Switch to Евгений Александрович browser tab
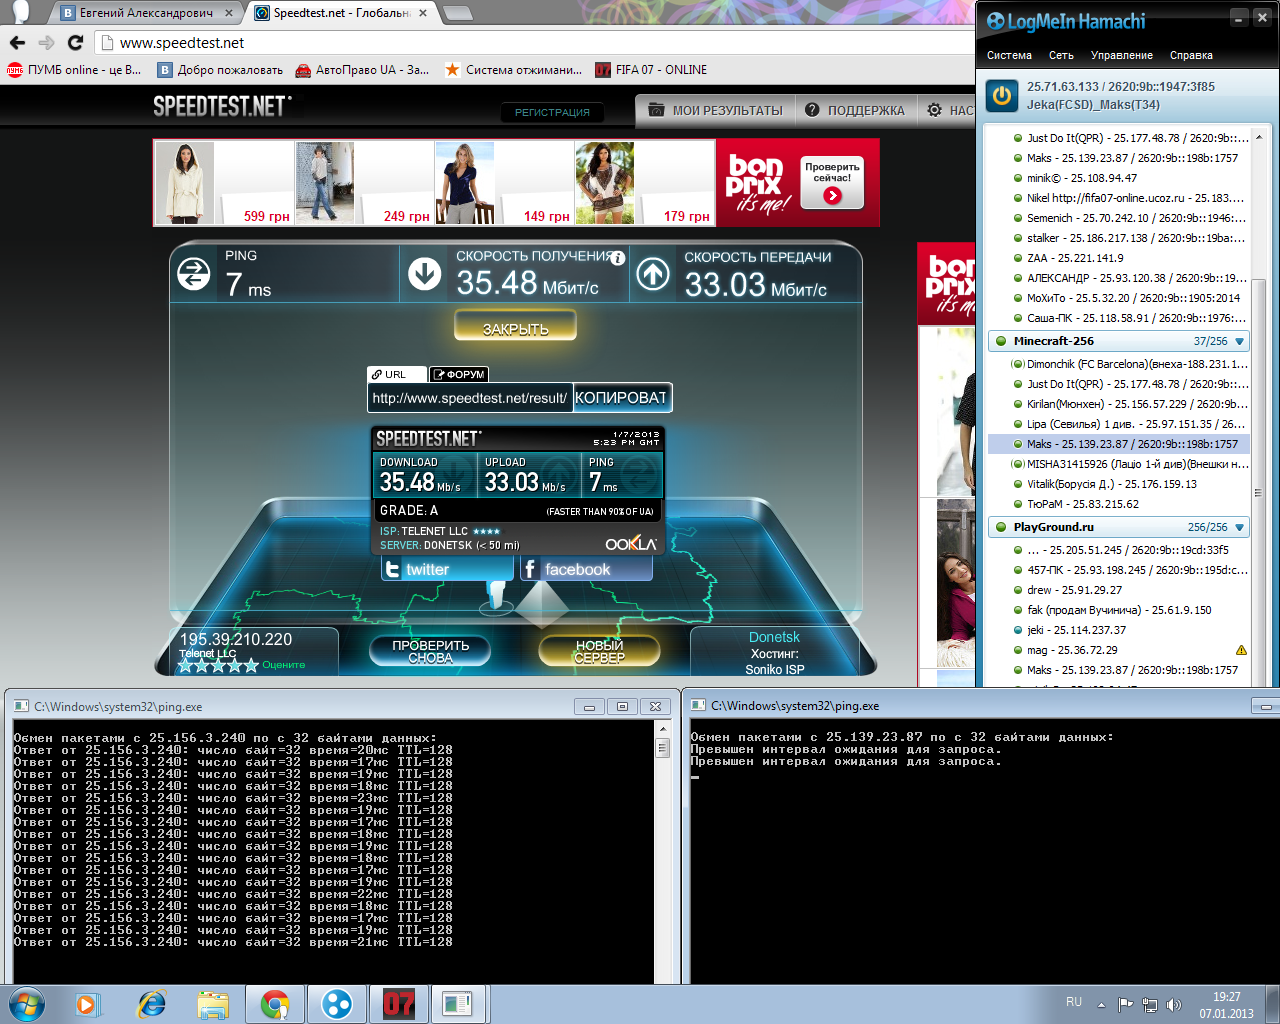The image size is (1280, 1024). [147, 13]
